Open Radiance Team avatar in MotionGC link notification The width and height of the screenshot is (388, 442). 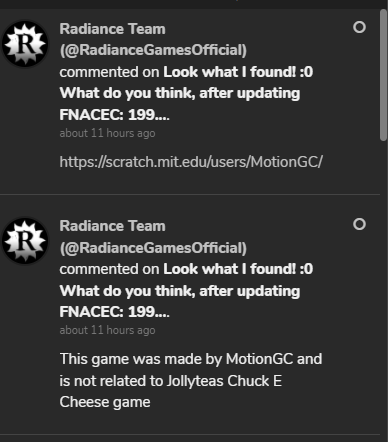point(25,44)
